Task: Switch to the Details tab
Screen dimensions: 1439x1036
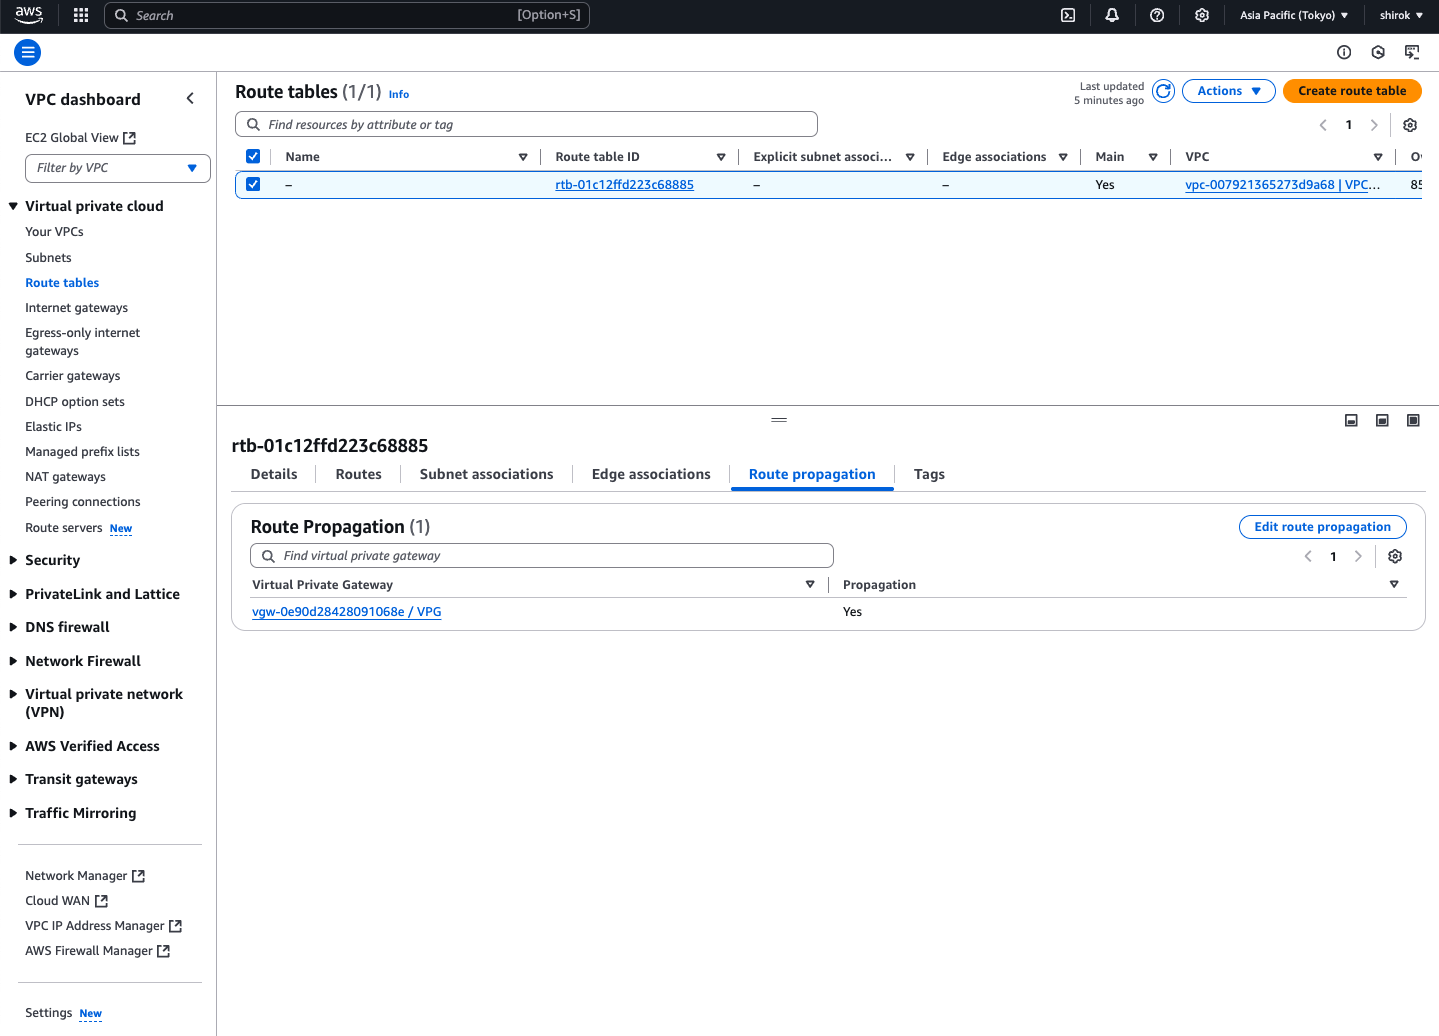Action: coord(274,474)
